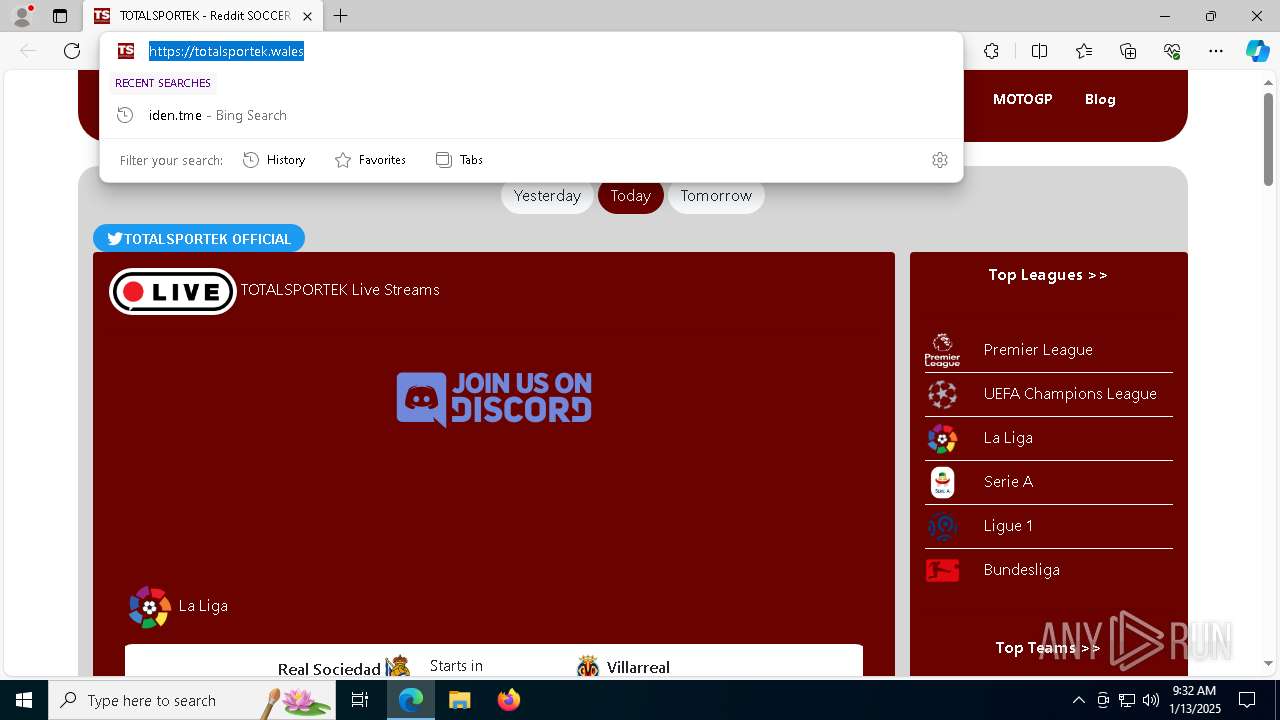Select recent search iden.tme
Viewport: 1280px width, 720px height.
[x=531, y=115]
